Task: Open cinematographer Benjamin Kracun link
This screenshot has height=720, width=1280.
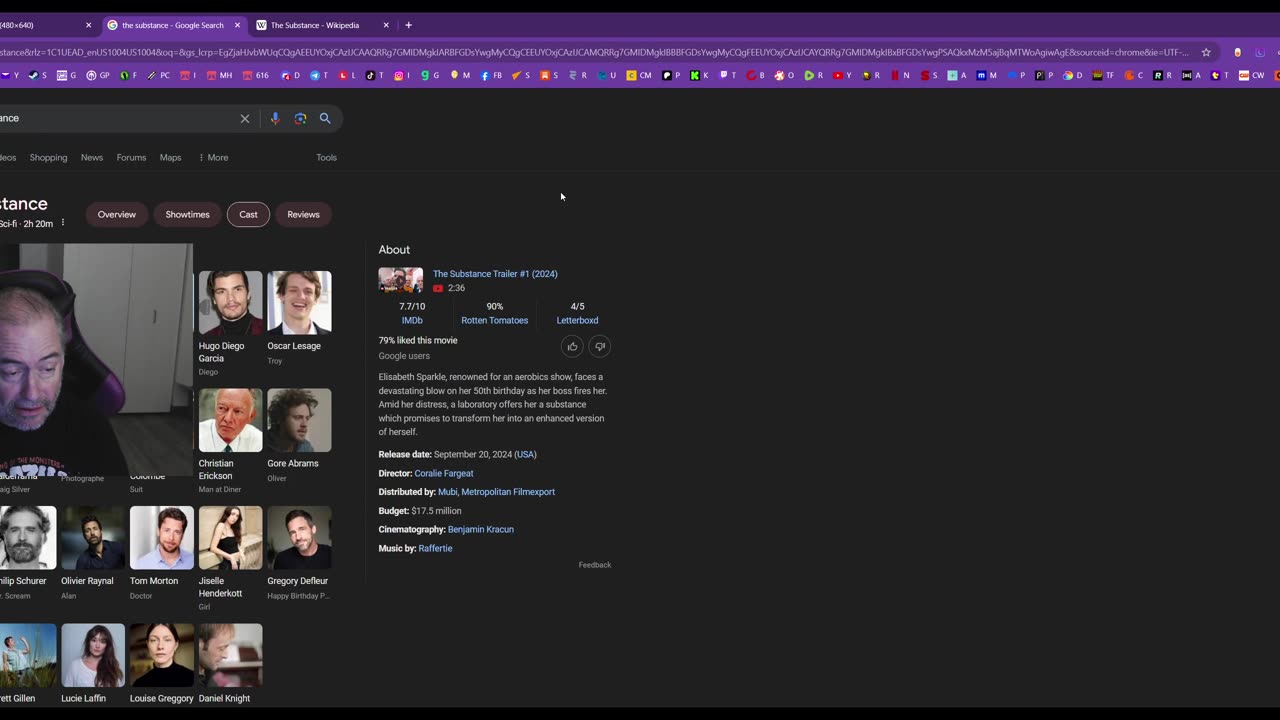Action: click(481, 529)
